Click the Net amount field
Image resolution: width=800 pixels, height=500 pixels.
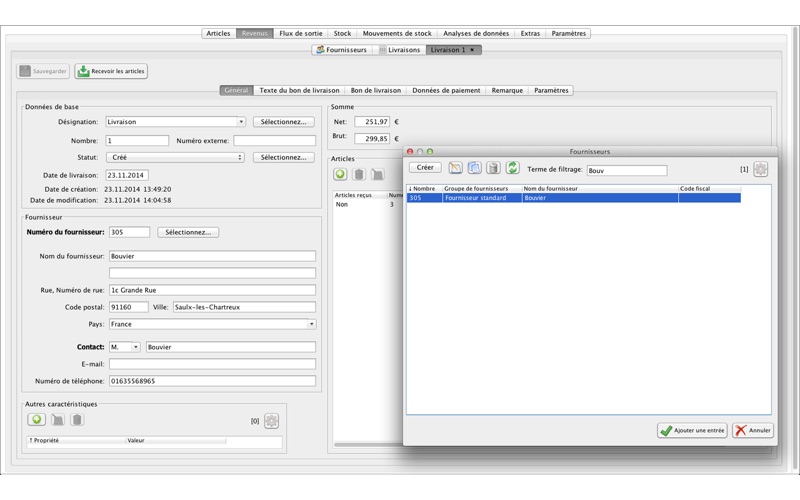(x=372, y=122)
